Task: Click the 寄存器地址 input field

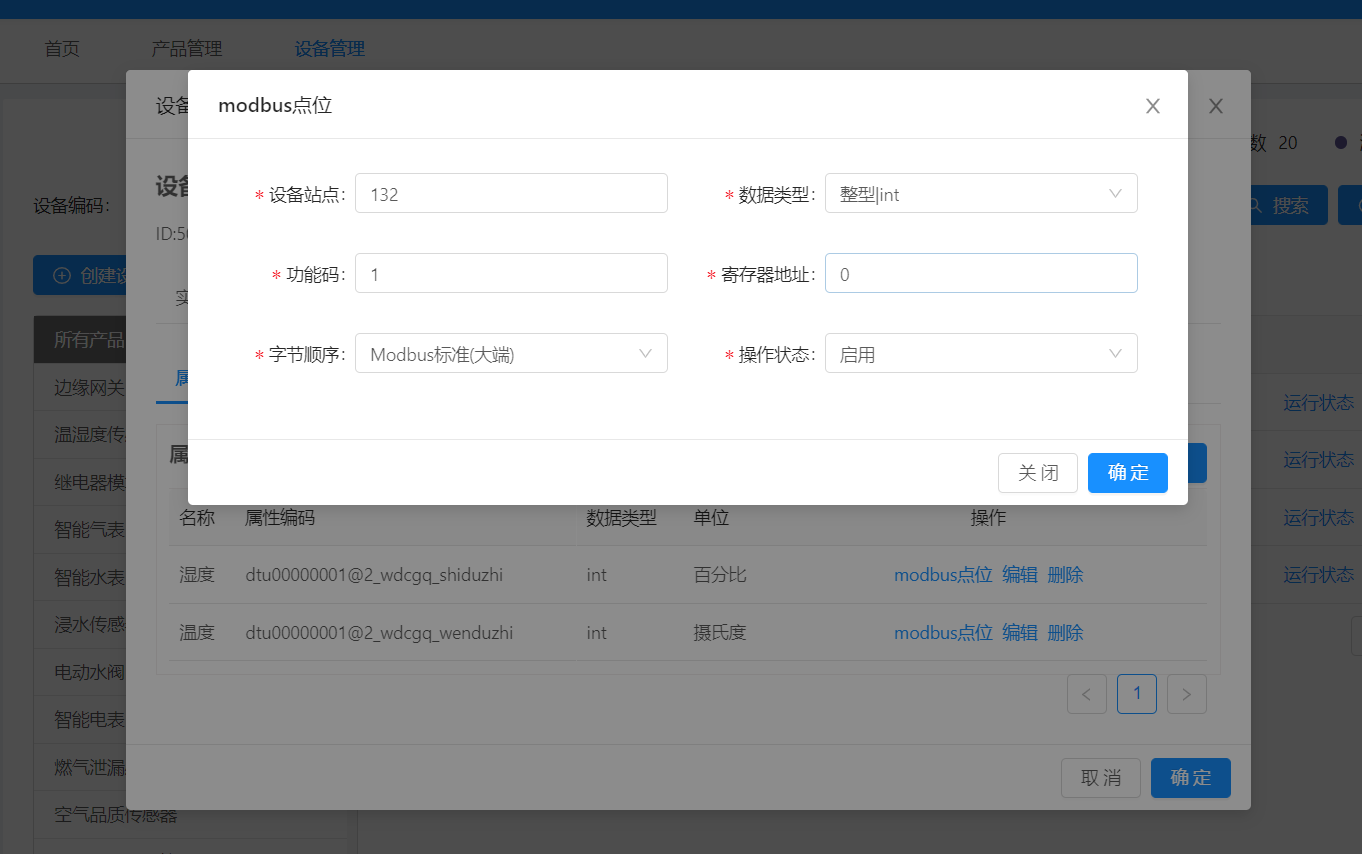Action: (x=981, y=272)
